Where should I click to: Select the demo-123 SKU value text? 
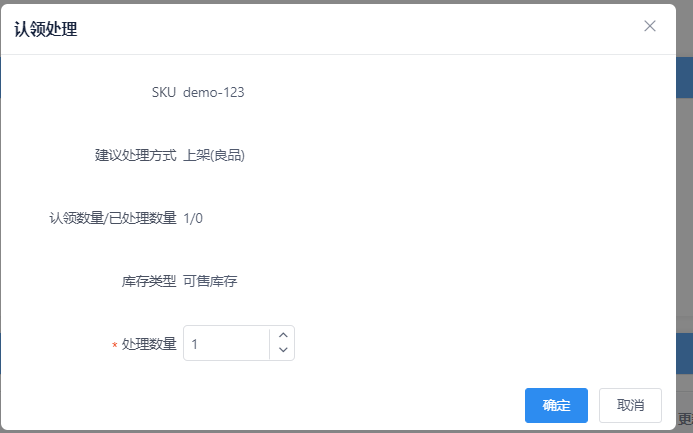pos(213,92)
